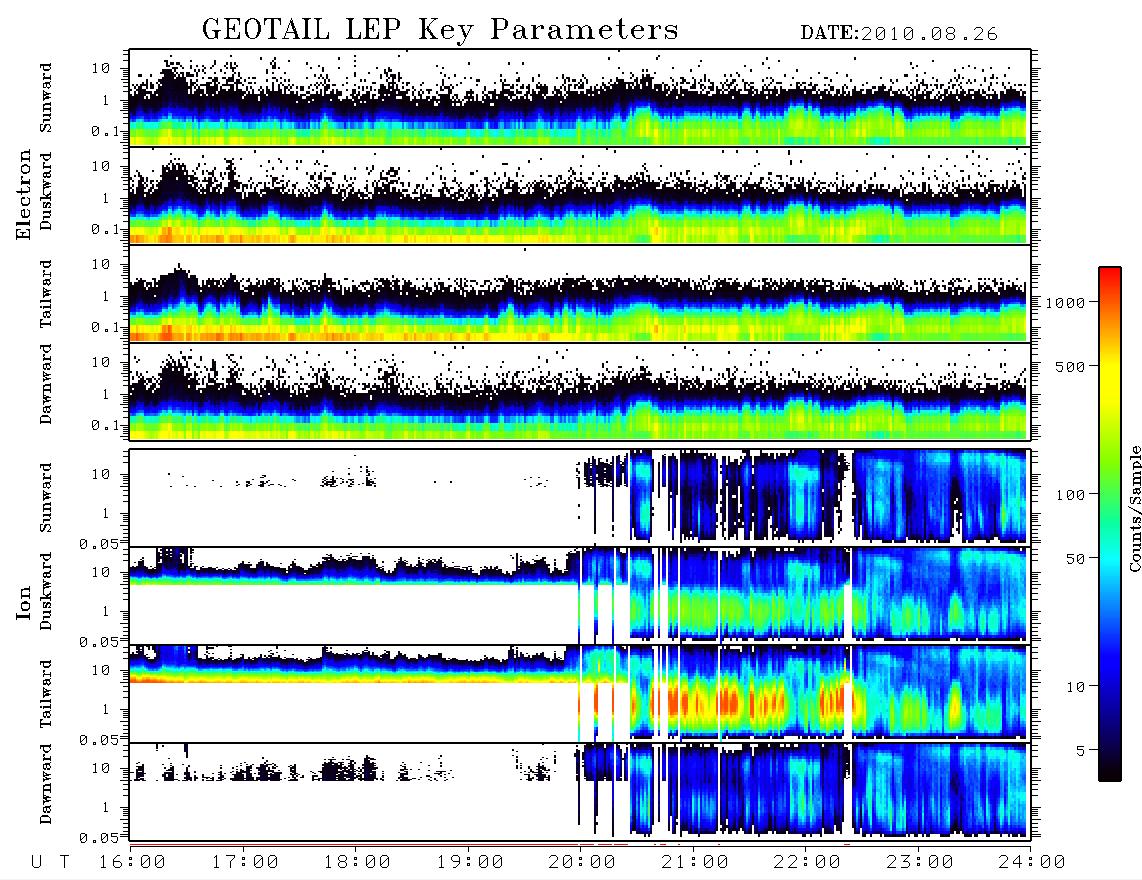
Task: Click the colorbar tick value 100
Action: [1070, 495]
